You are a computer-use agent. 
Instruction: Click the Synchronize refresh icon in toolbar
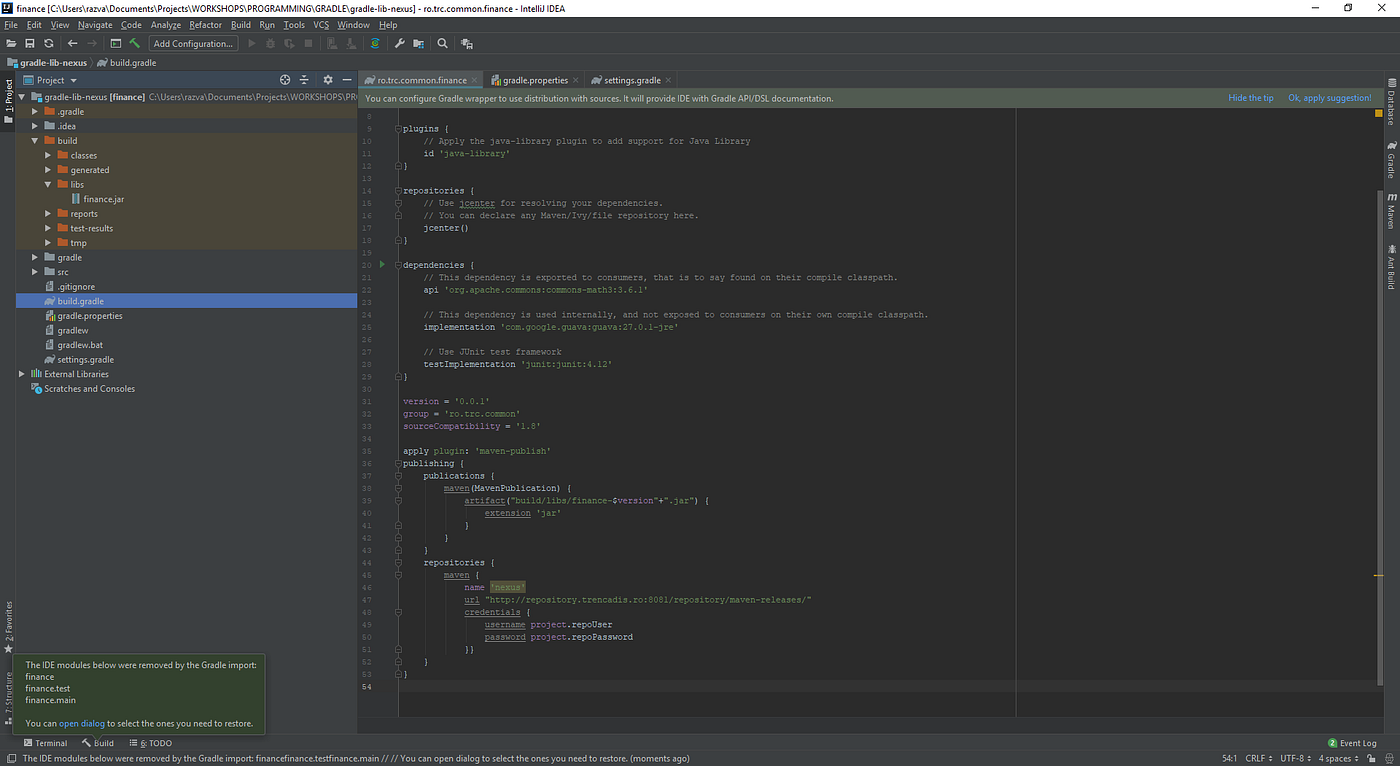tap(48, 44)
